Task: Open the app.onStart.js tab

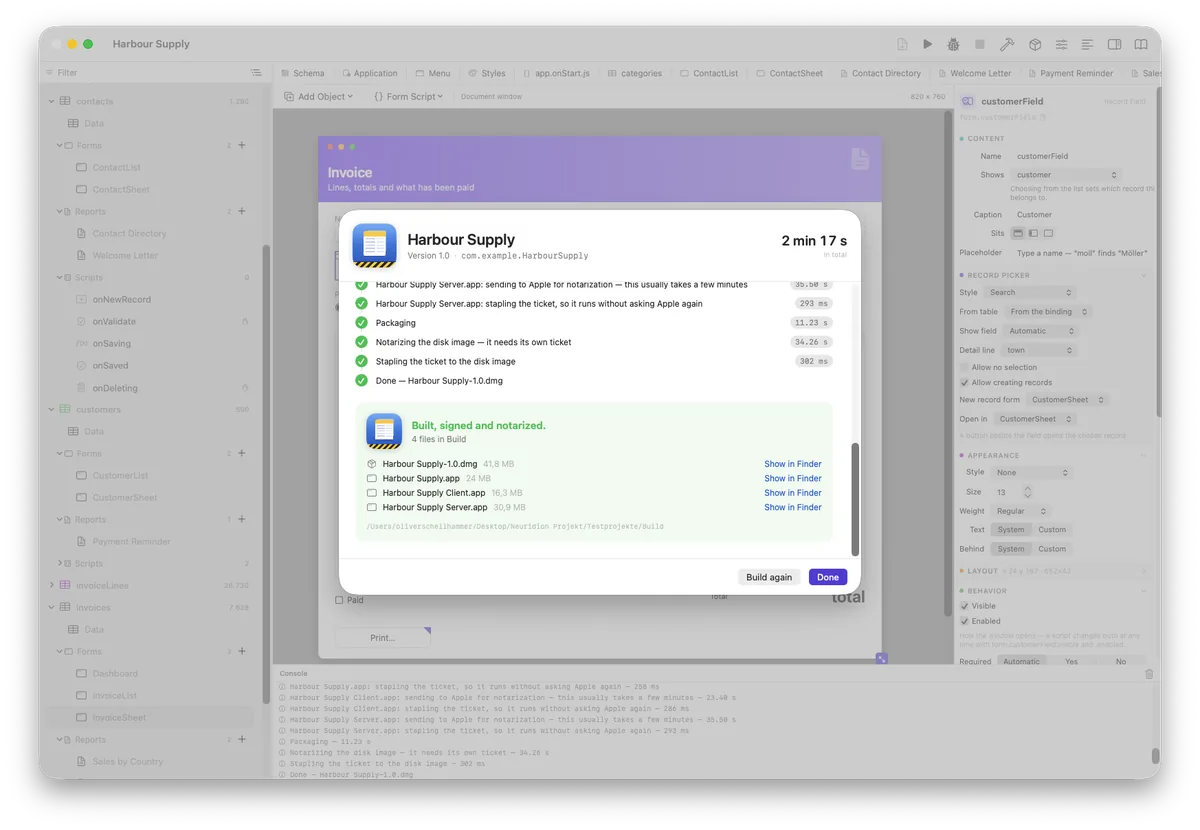Action: (x=557, y=73)
